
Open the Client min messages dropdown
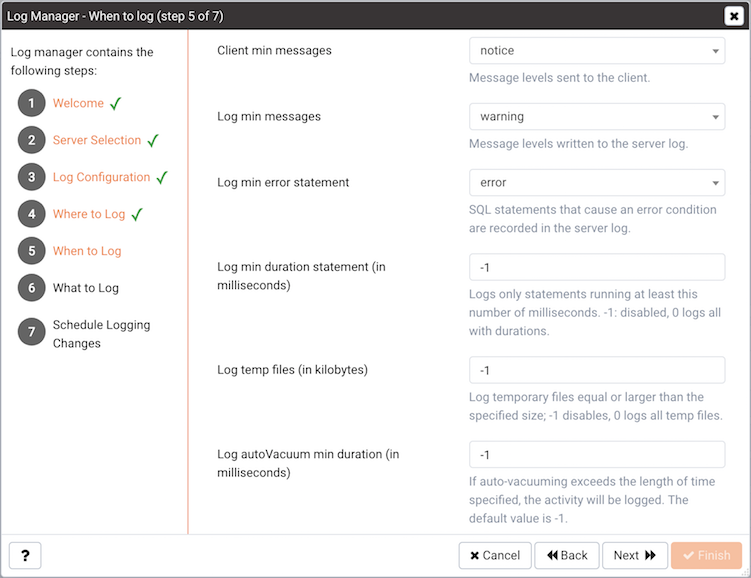(x=597, y=51)
